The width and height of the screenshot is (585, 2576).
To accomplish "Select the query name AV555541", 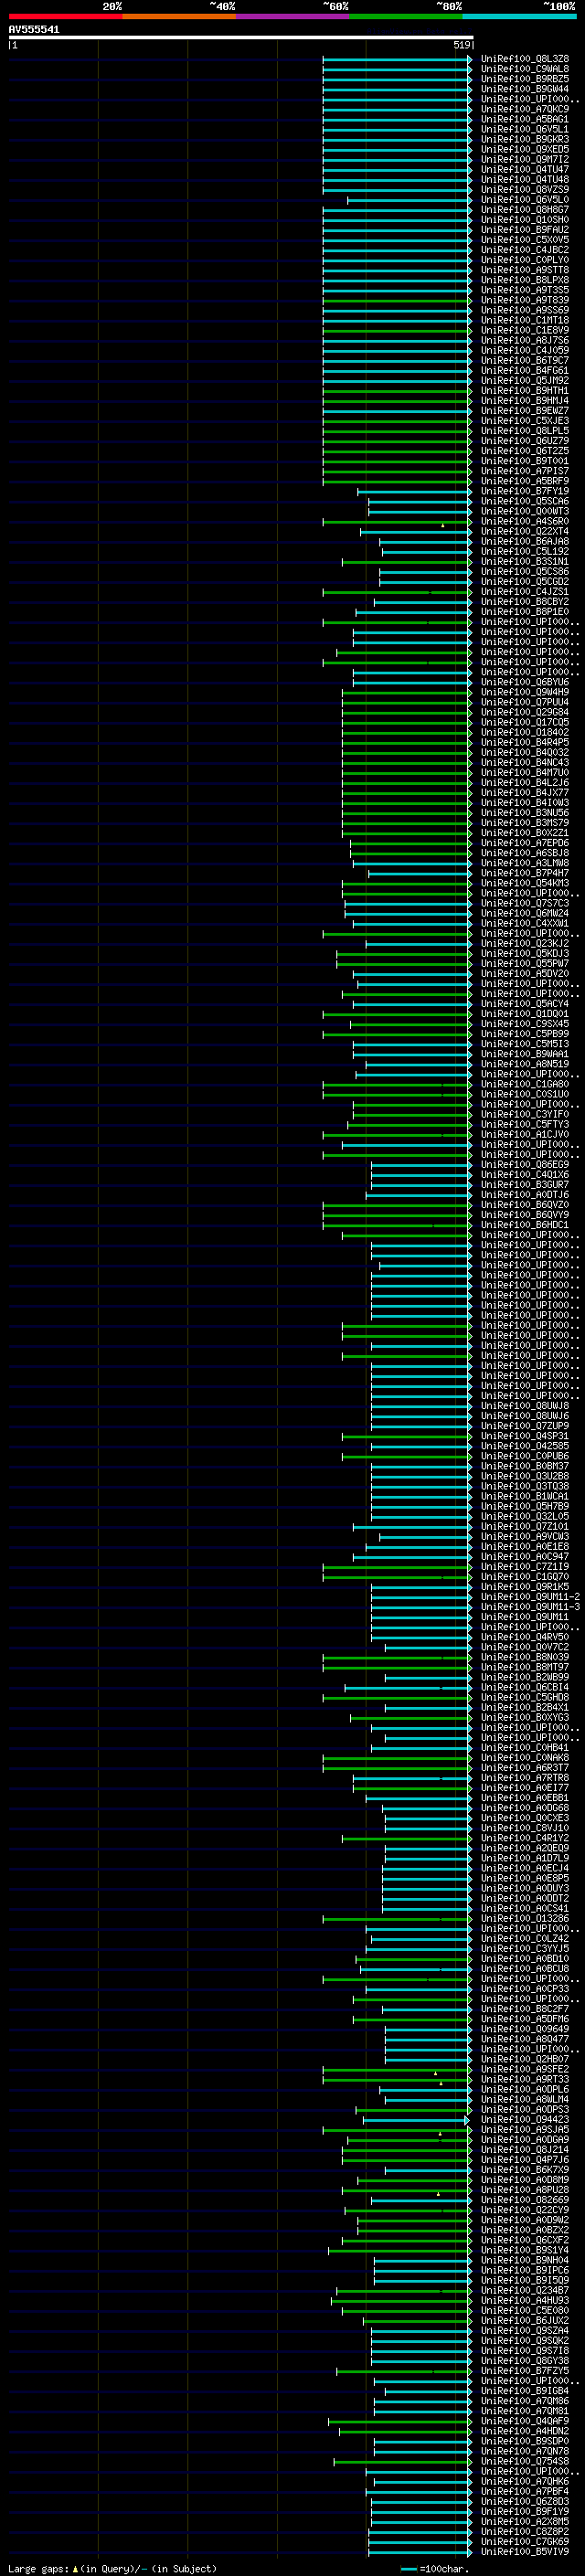I will pos(34,30).
